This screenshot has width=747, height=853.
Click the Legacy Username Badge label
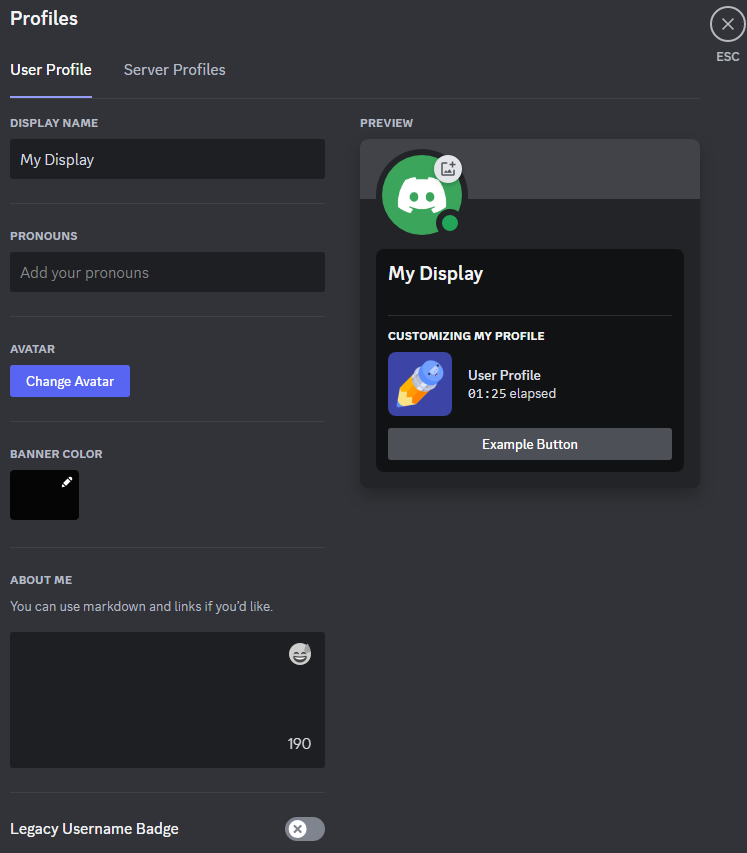tap(94, 829)
